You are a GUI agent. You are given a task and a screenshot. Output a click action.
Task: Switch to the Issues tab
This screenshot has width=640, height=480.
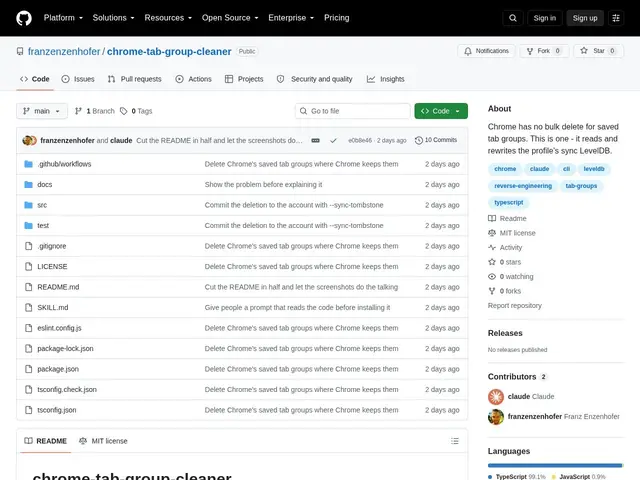tap(78, 79)
